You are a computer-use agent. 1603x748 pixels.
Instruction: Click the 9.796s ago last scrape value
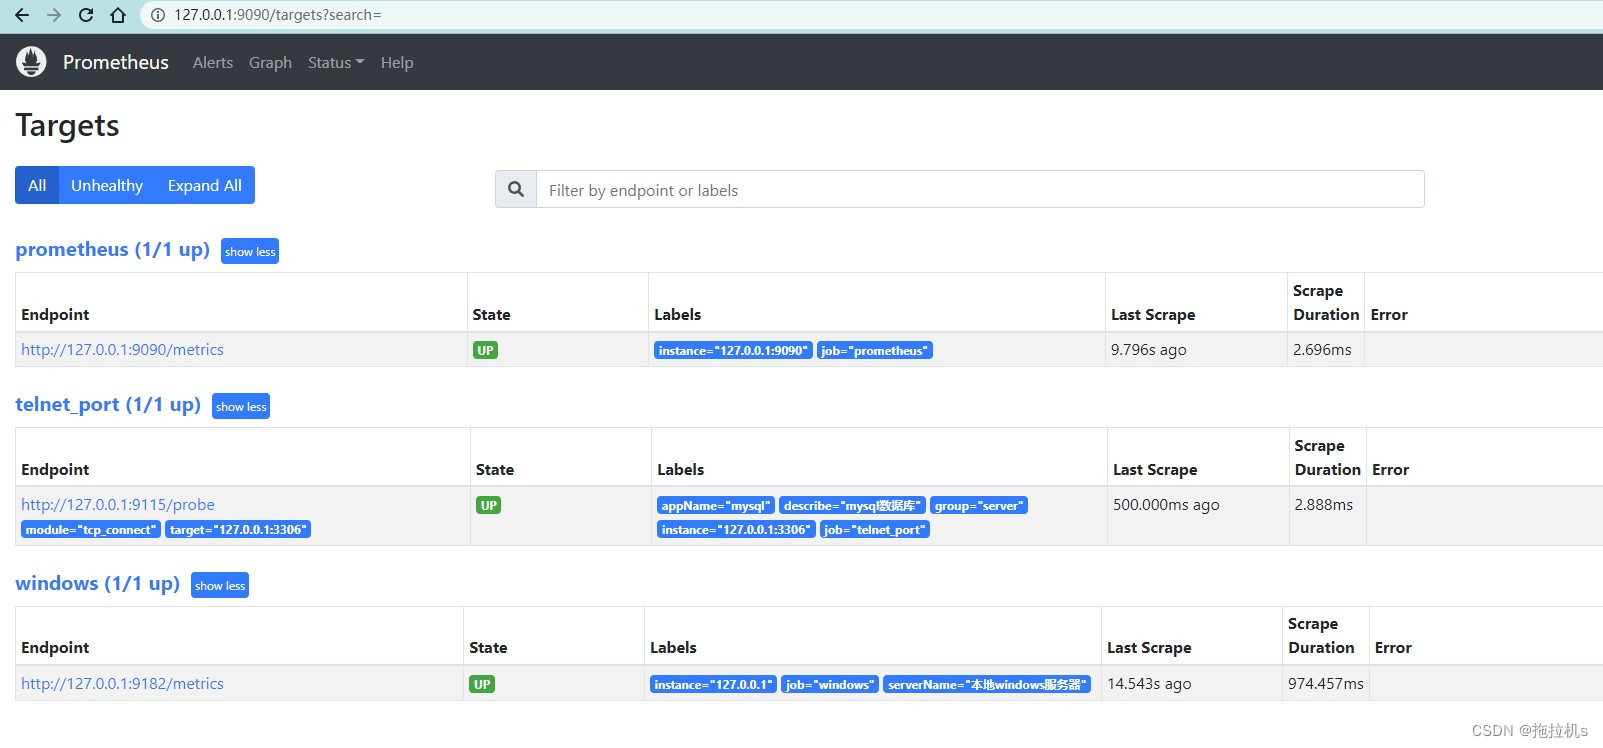pyautogui.click(x=1149, y=349)
